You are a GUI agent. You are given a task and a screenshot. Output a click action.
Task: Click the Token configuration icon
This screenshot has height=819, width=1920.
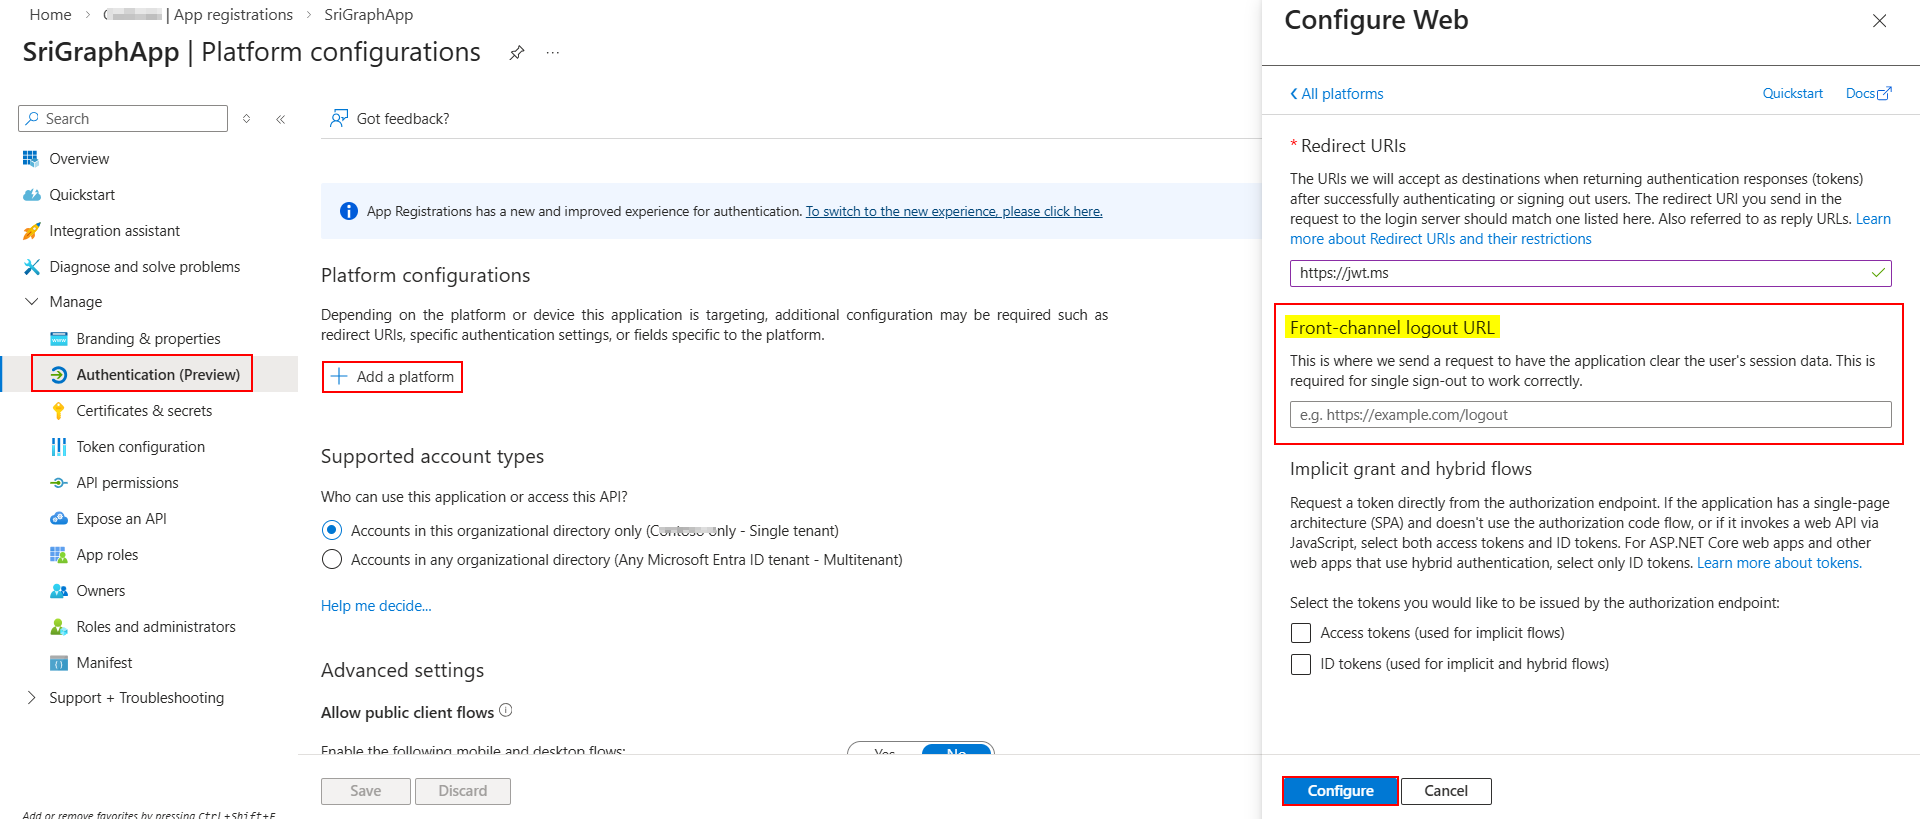tap(58, 447)
